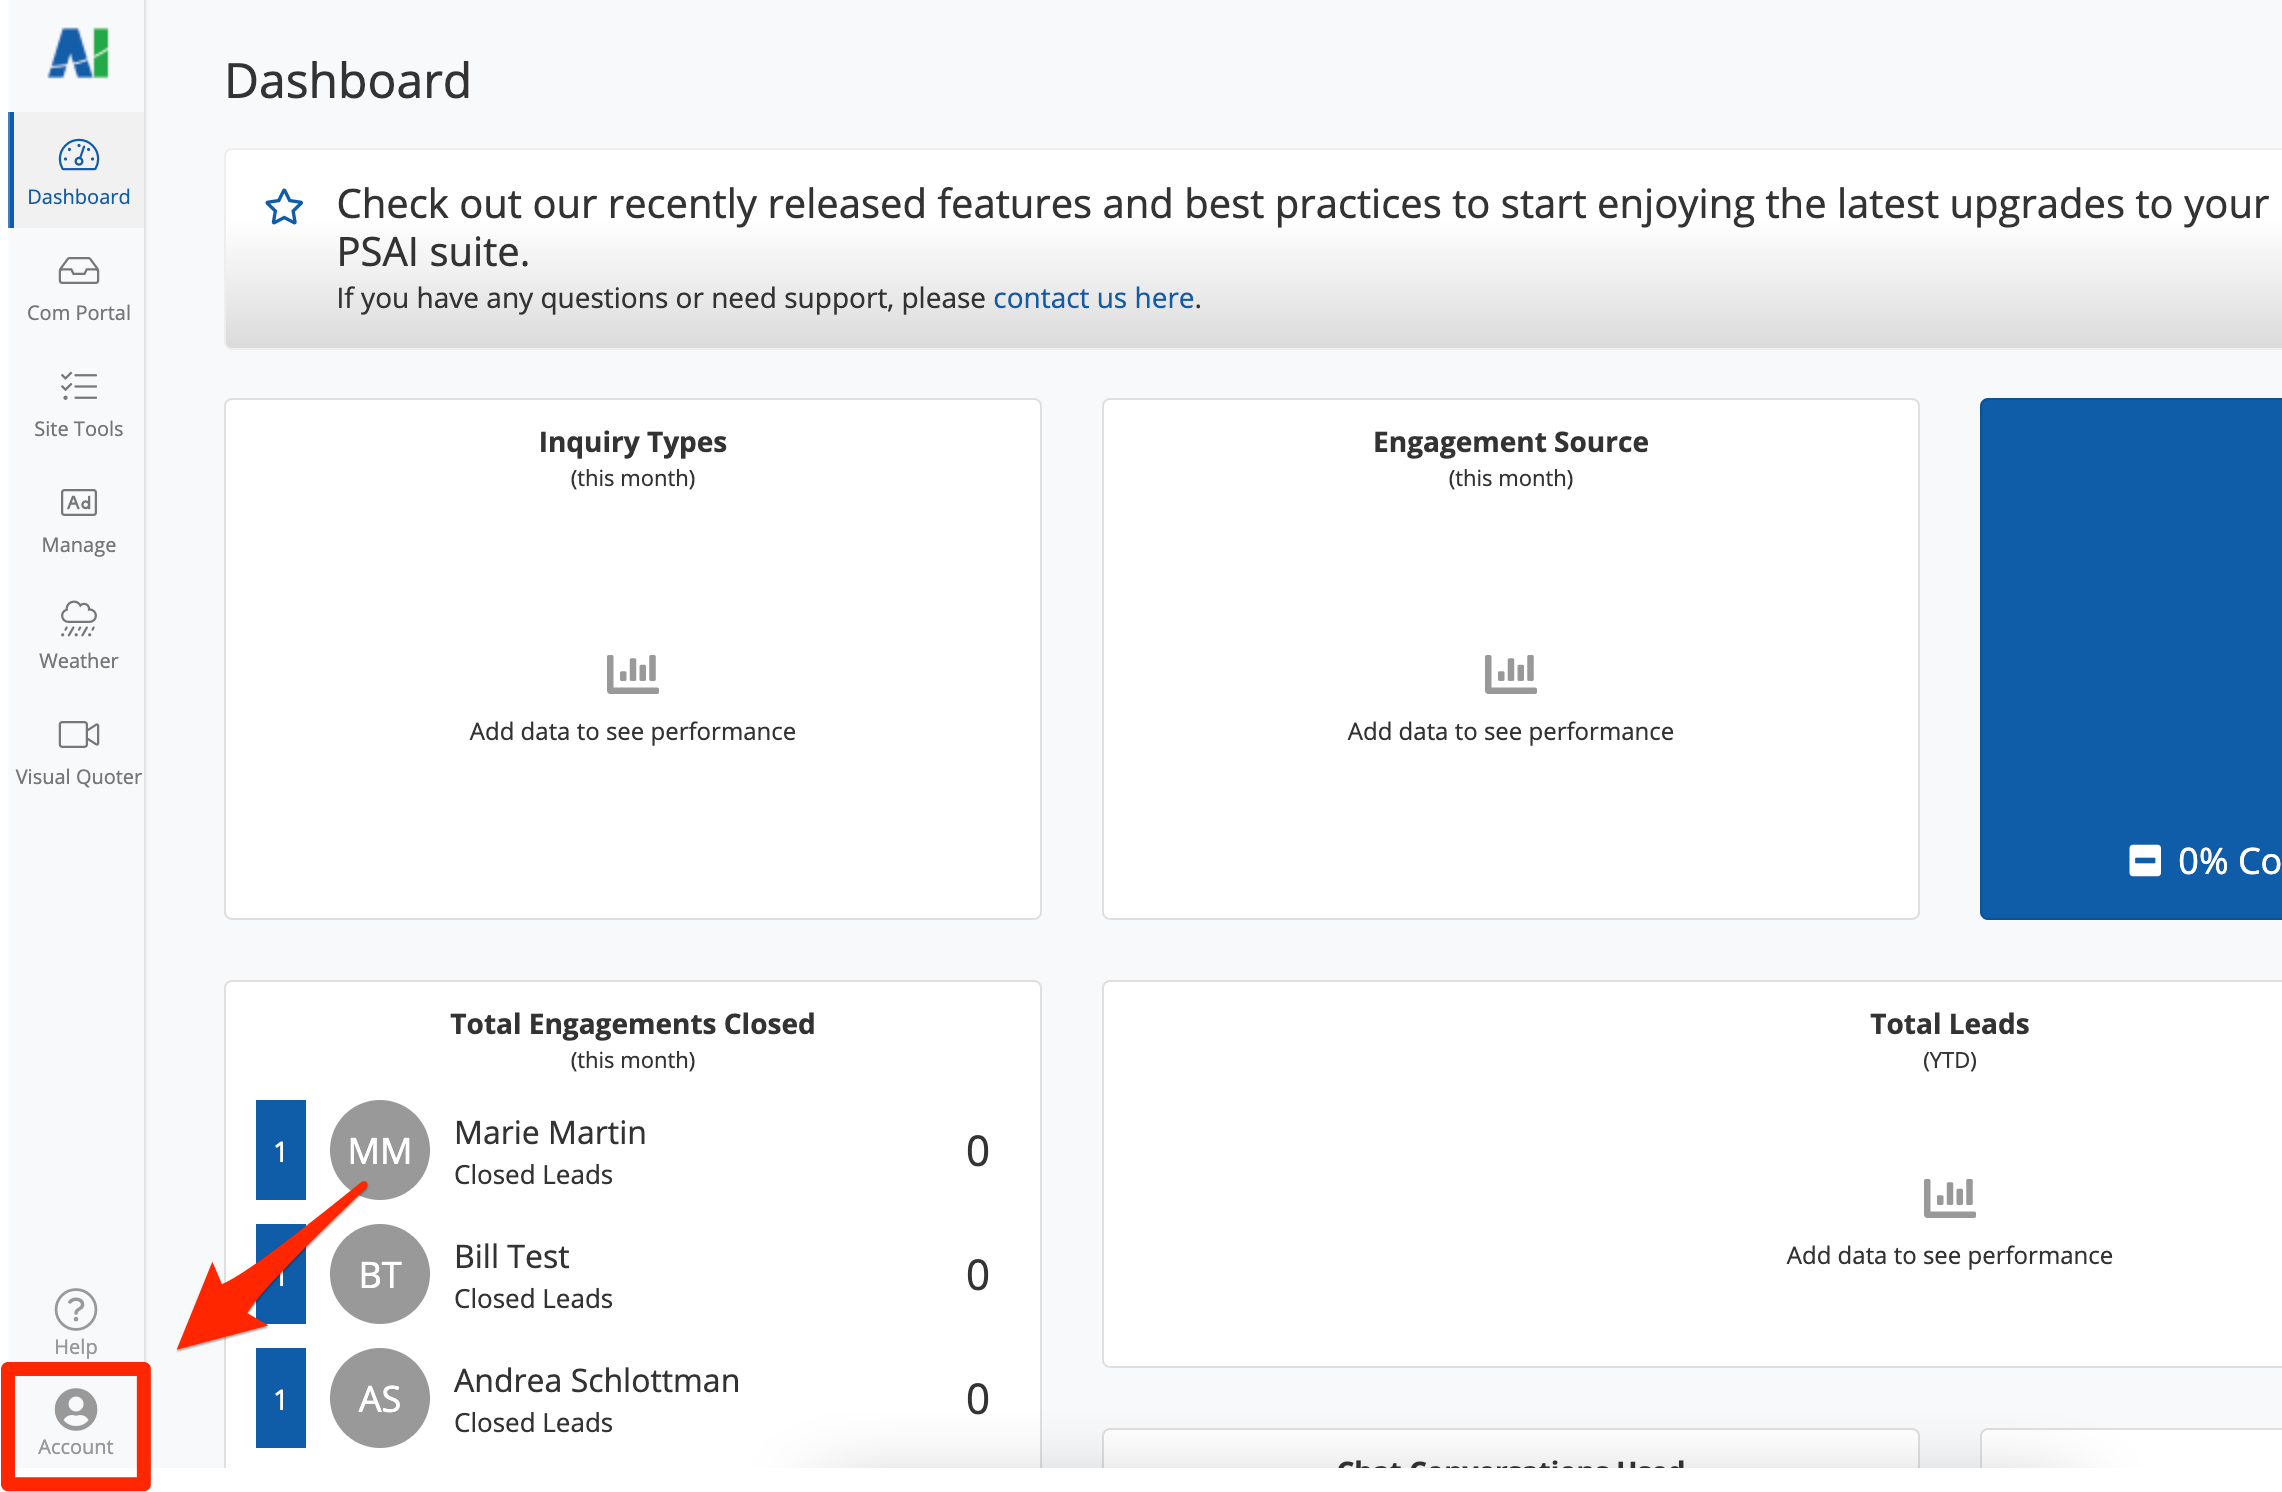Click Bill Test's BT avatar

click(x=380, y=1274)
